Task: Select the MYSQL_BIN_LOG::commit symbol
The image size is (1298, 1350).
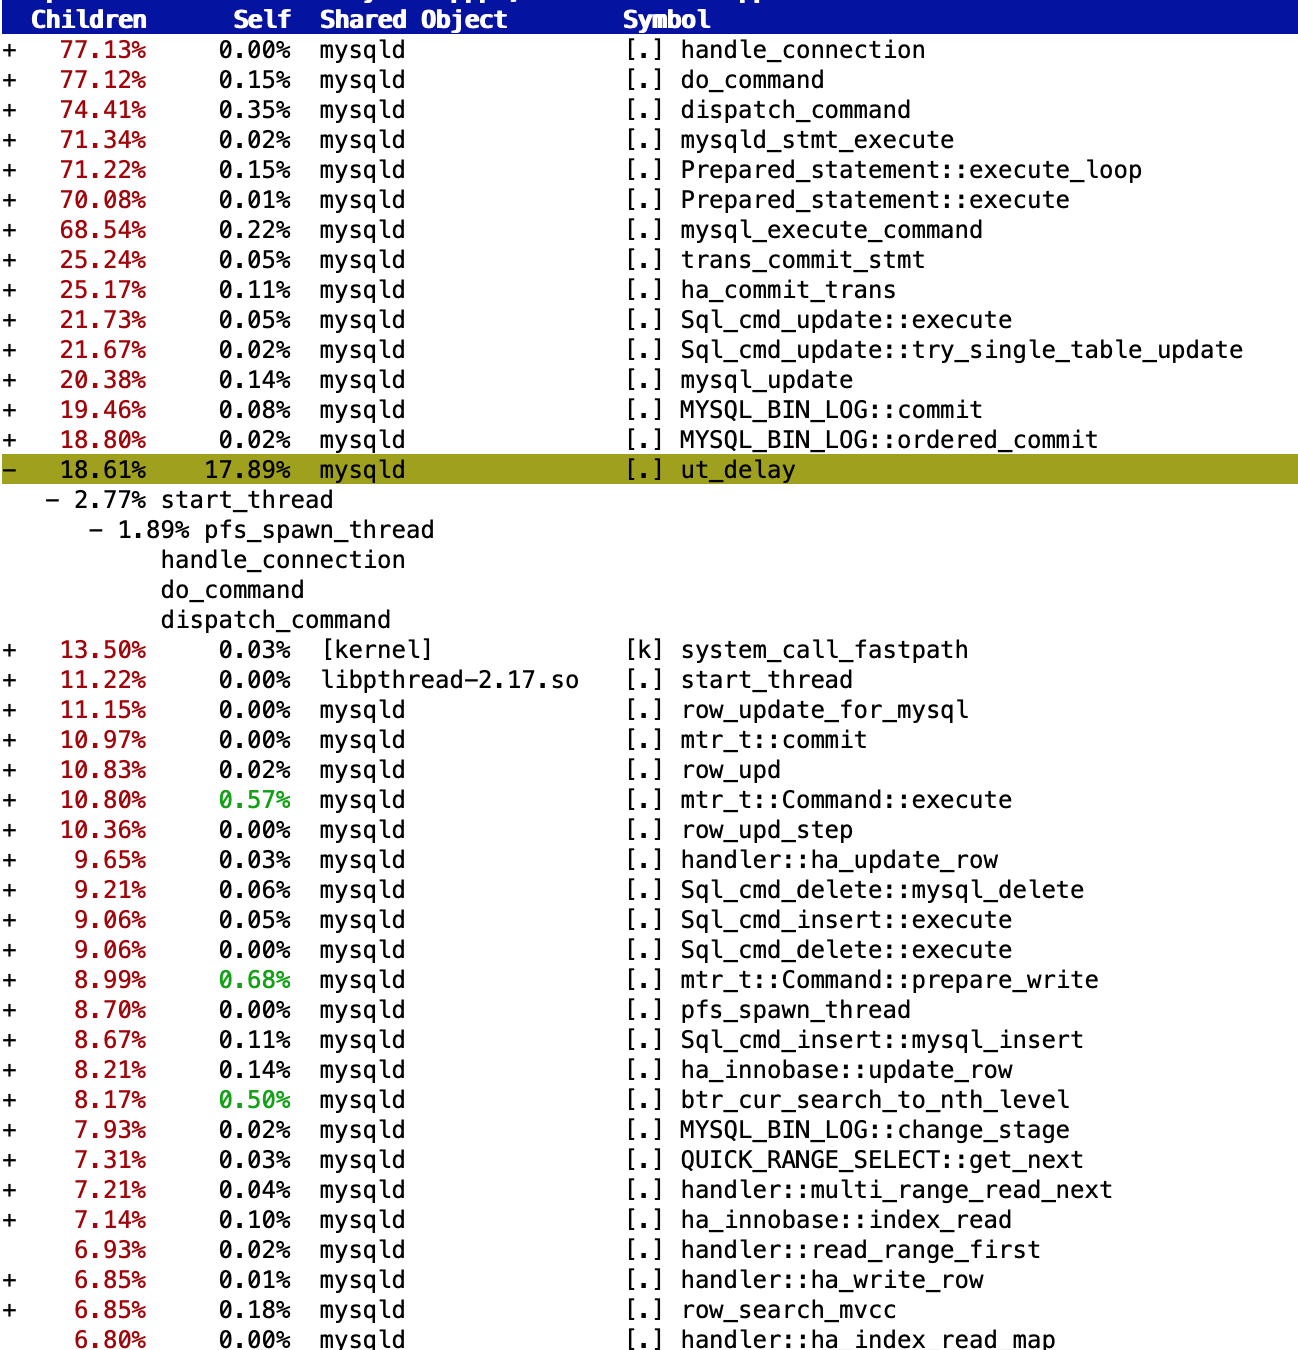Action: coord(831,410)
